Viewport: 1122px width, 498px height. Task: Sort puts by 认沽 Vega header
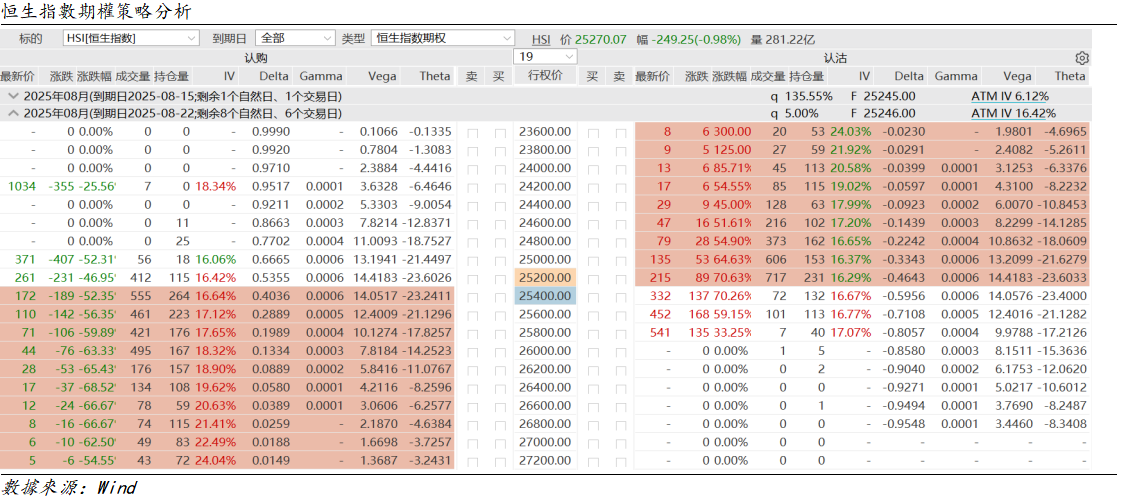point(1017,76)
